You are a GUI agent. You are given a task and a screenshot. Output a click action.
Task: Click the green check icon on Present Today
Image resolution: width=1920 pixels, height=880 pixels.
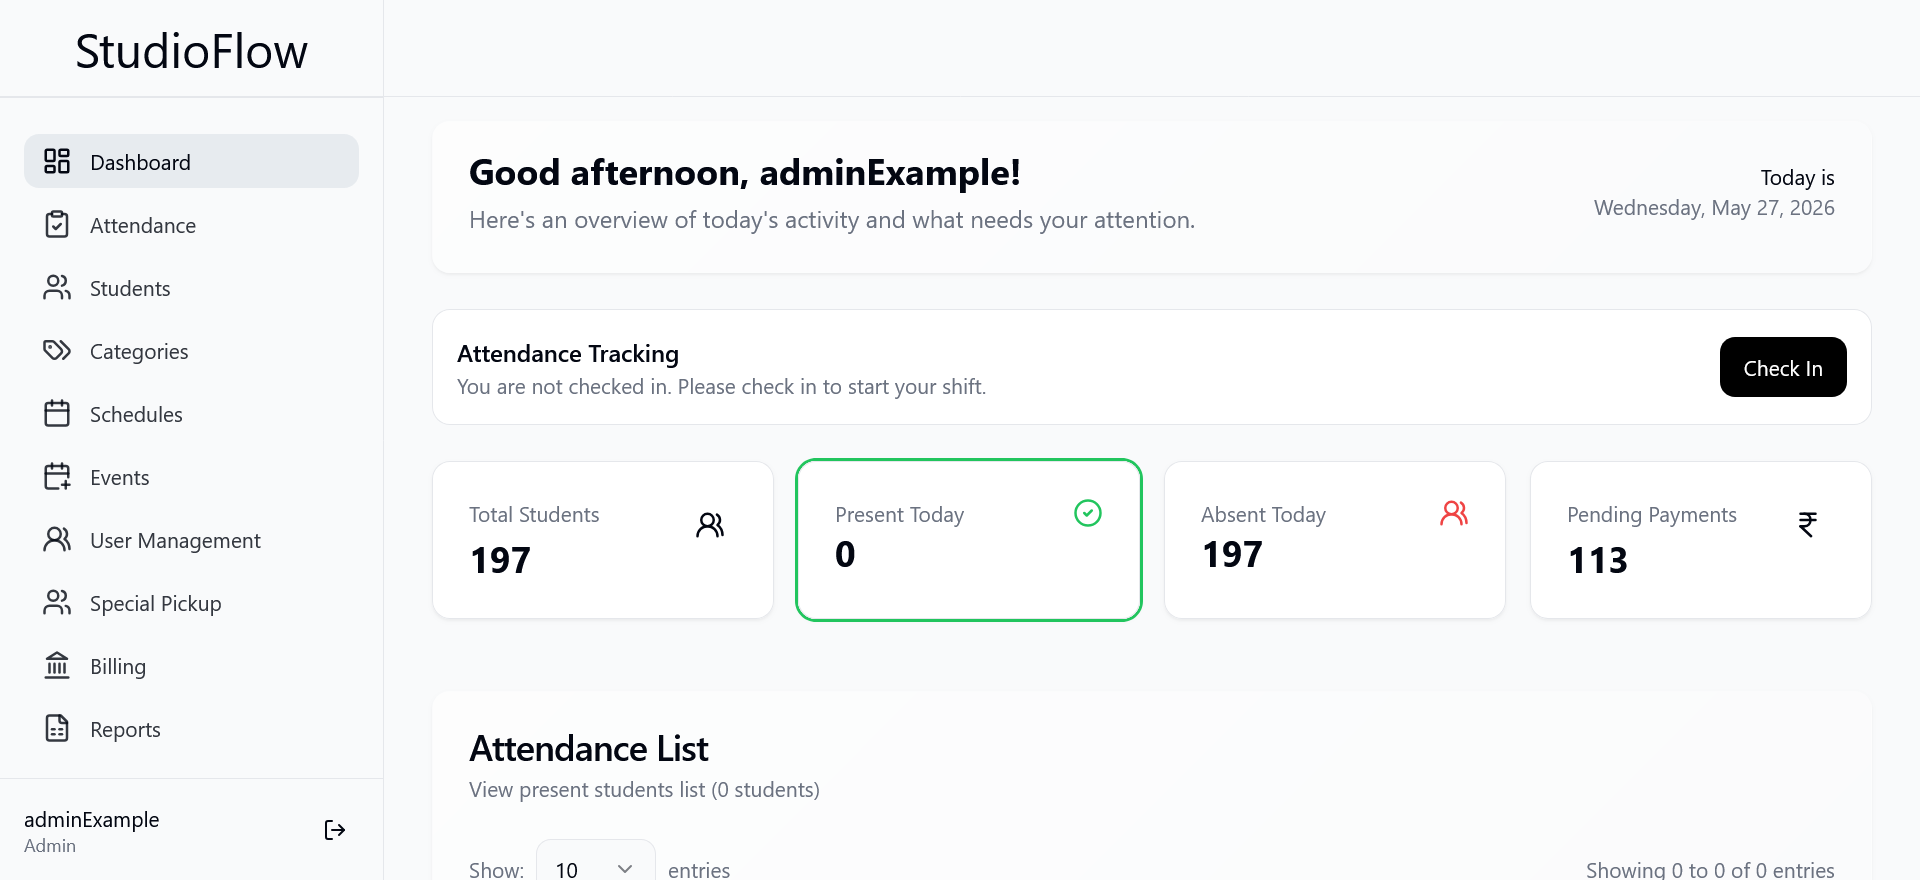click(1088, 513)
